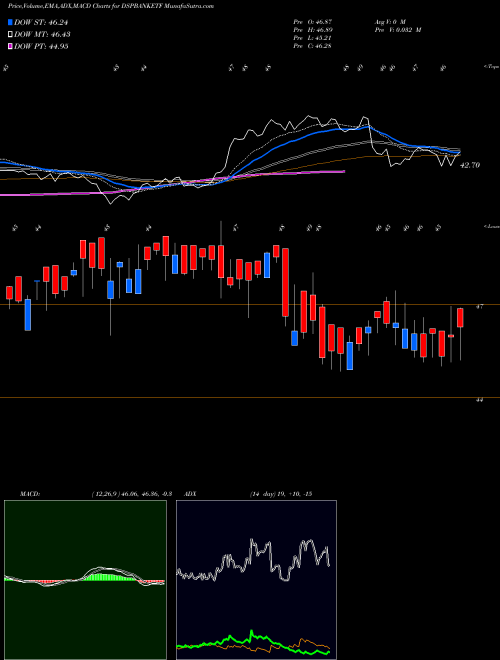
Task: Click the magenta DOW PT legend swatch
Action: coord(10,46)
